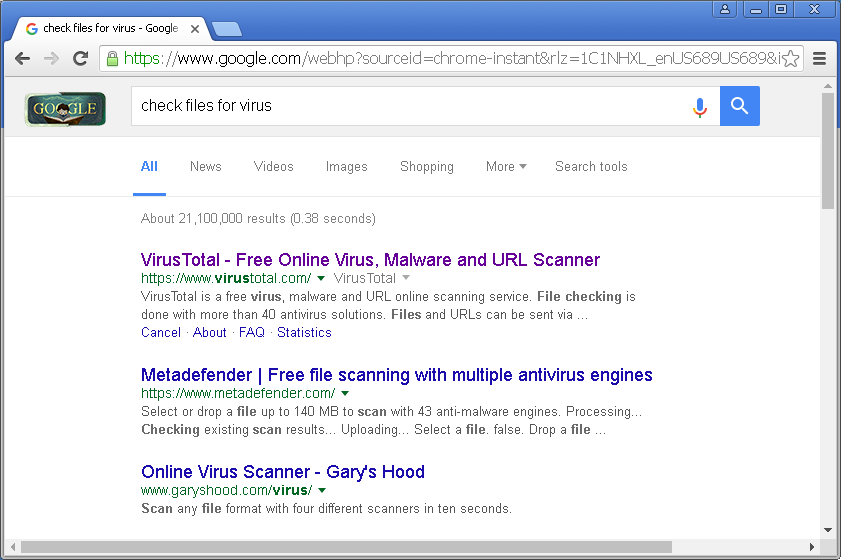
Task: Switch to the Images results tab
Action: coord(346,167)
